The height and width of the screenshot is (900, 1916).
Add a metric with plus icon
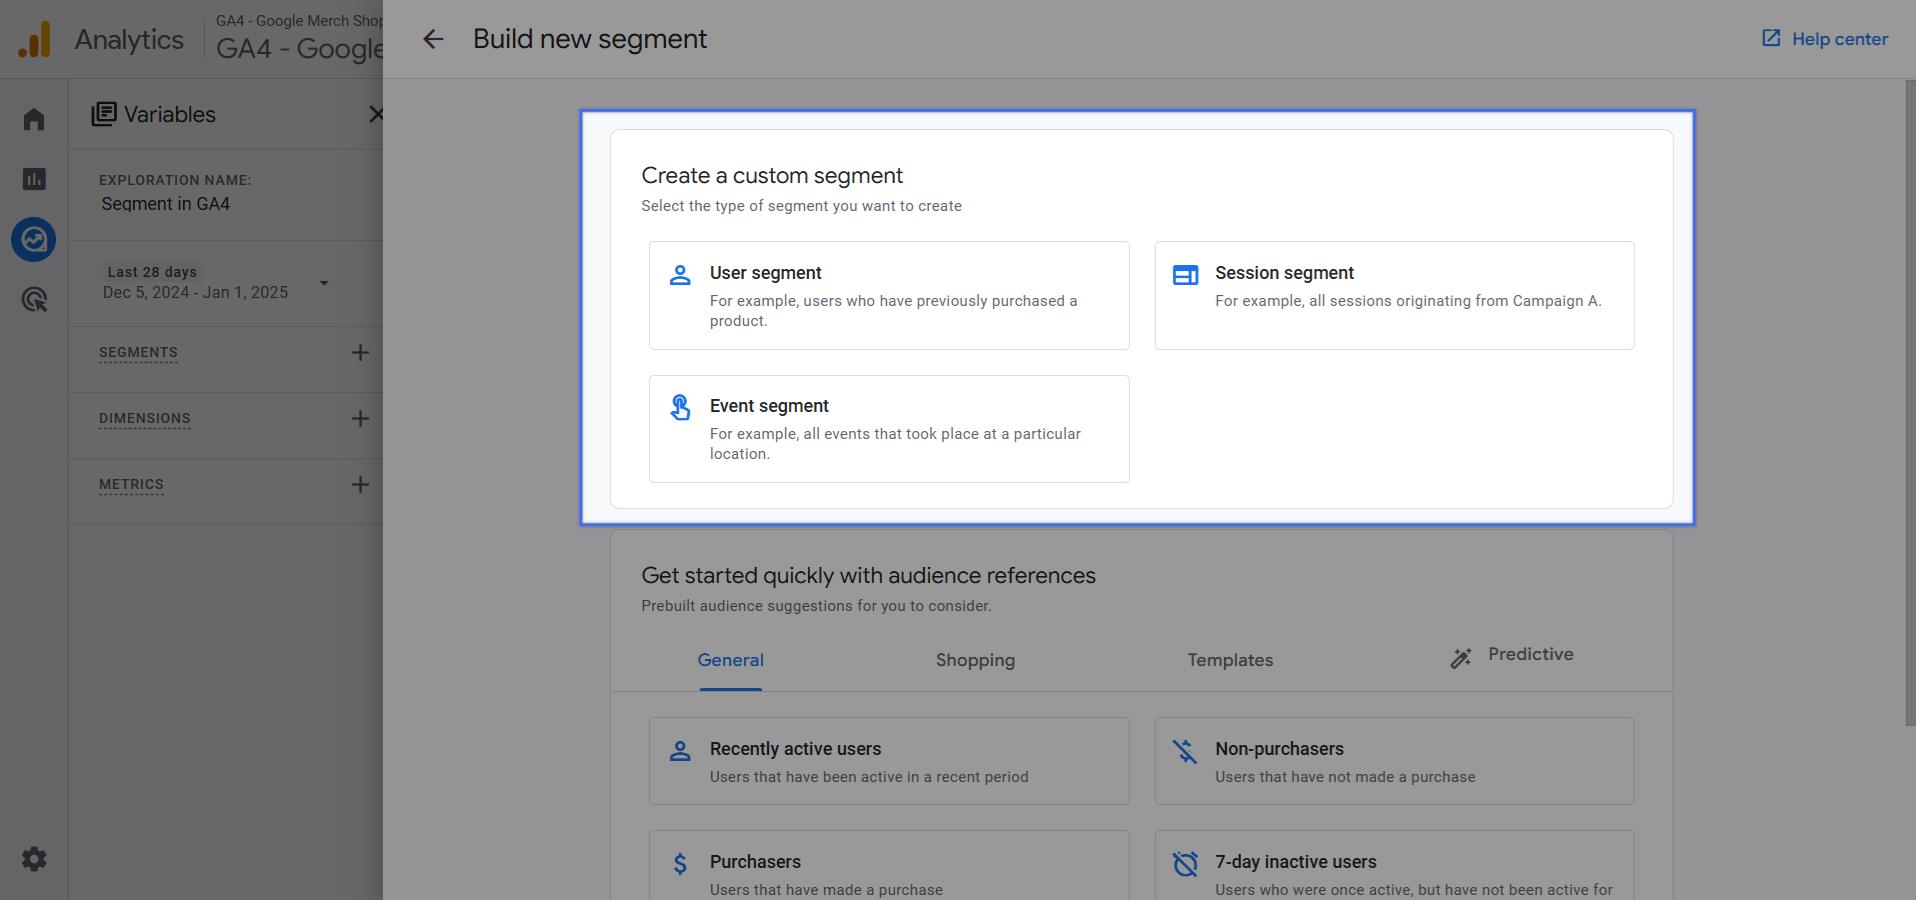click(360, 484)
